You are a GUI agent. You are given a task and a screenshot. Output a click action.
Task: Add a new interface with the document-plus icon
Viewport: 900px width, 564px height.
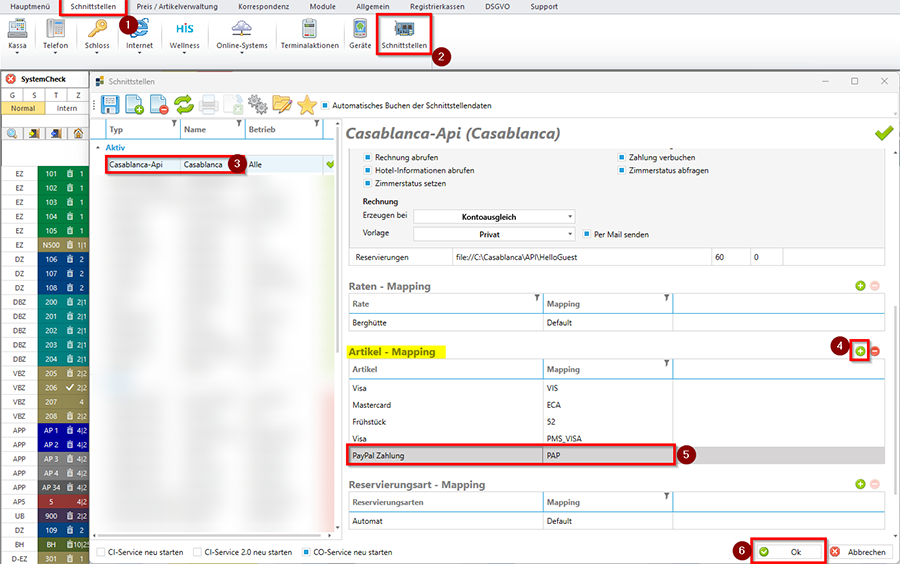[133, 104]
